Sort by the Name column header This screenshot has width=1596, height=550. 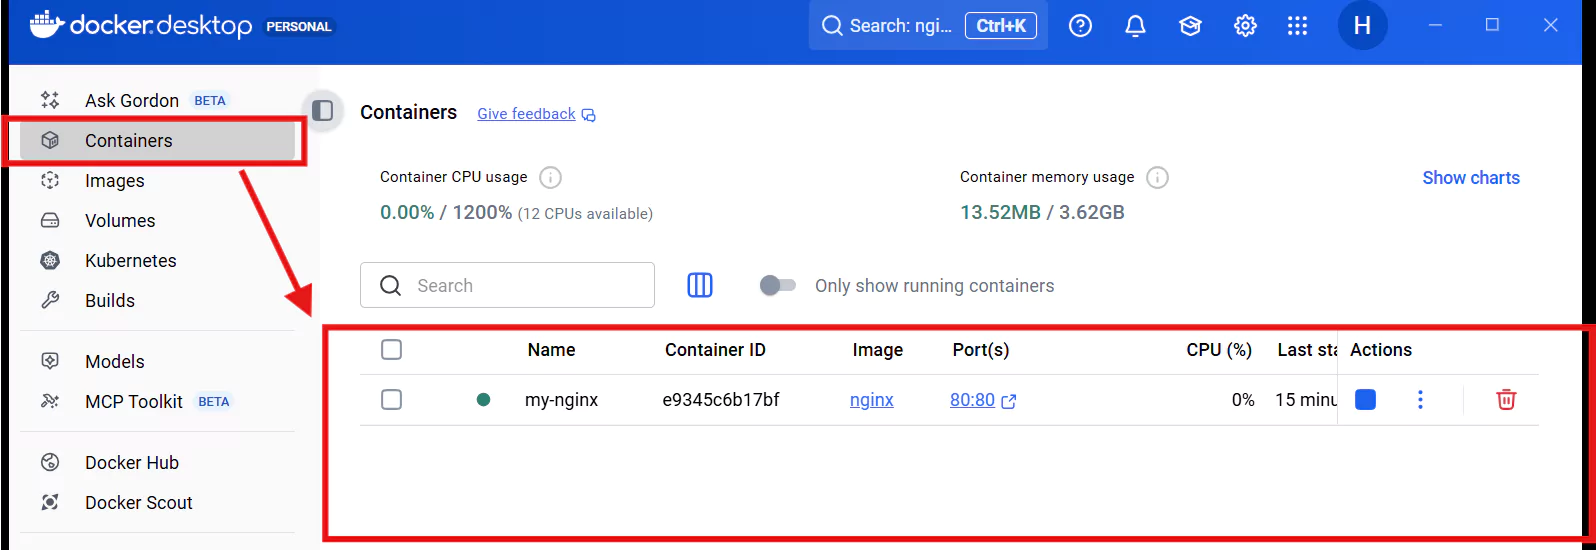[551, 350]
